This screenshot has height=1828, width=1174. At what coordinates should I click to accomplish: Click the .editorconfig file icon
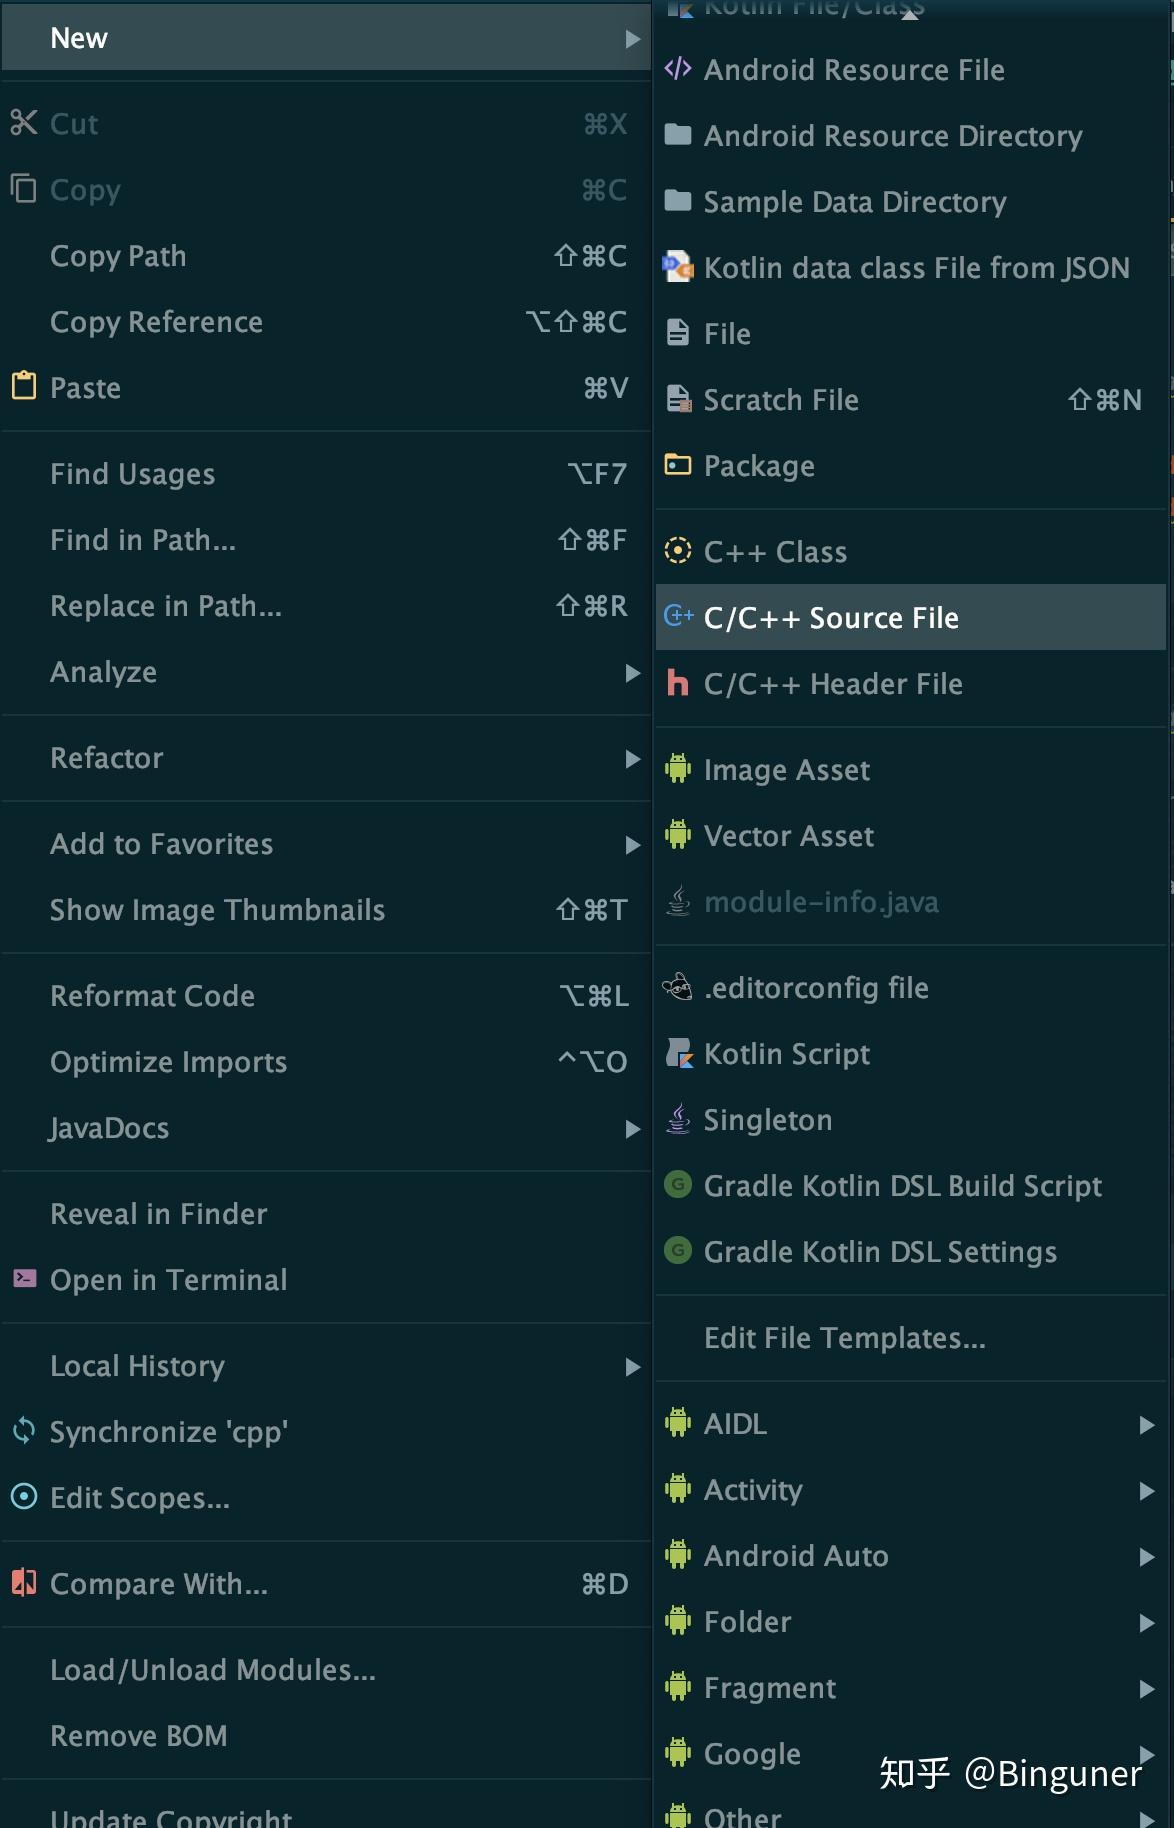pyautogui.click(x=678, y=987)
